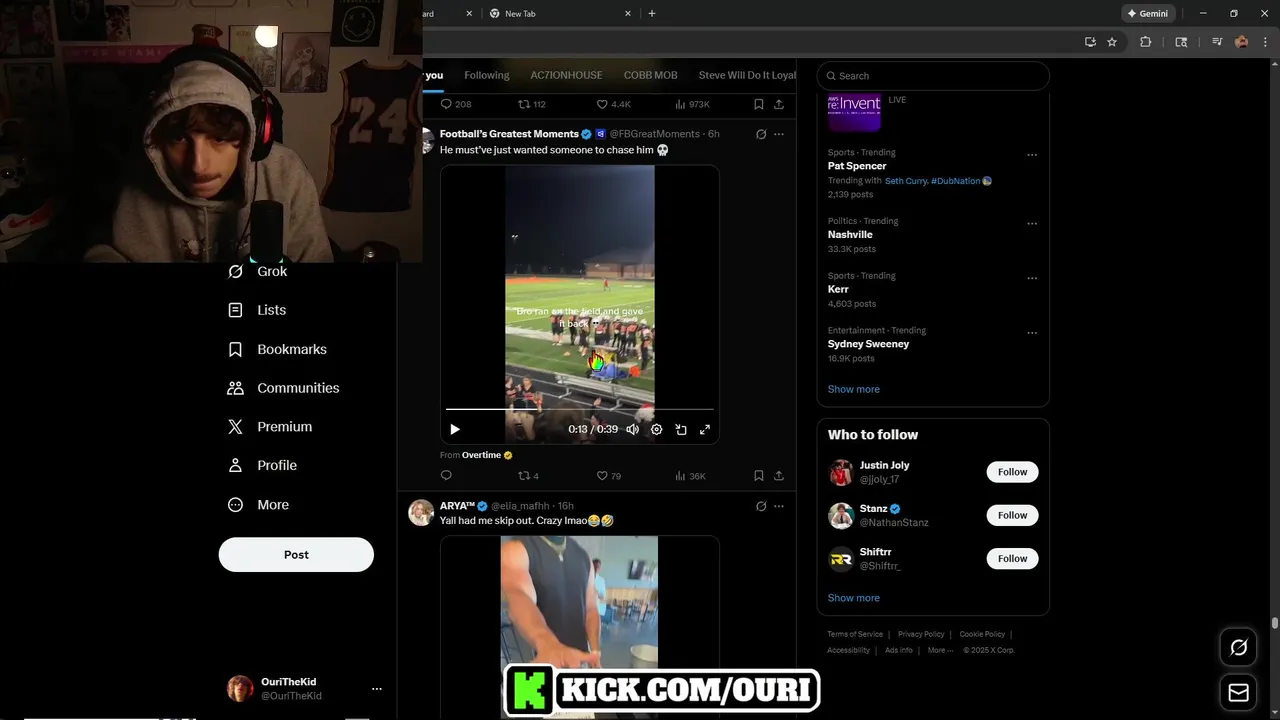Open the floating Grok button

click(x=1238, y=648)
